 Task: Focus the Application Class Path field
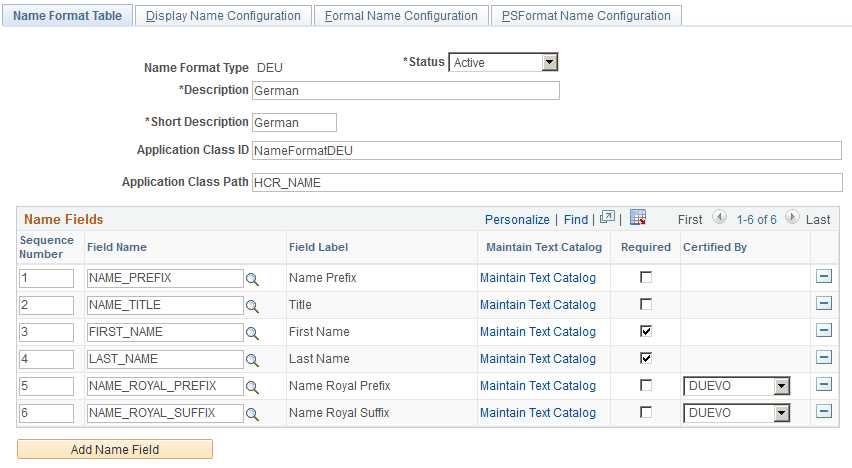[547, 183]
